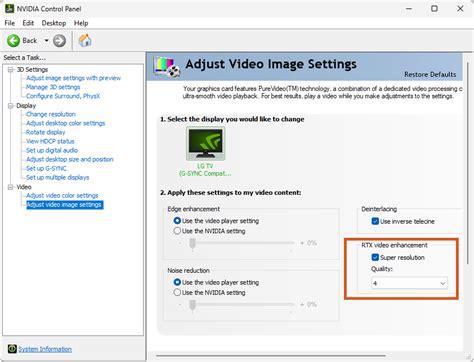Maximize the NVIDIA Control Panel window
The image size is (474, 362).
434,9
